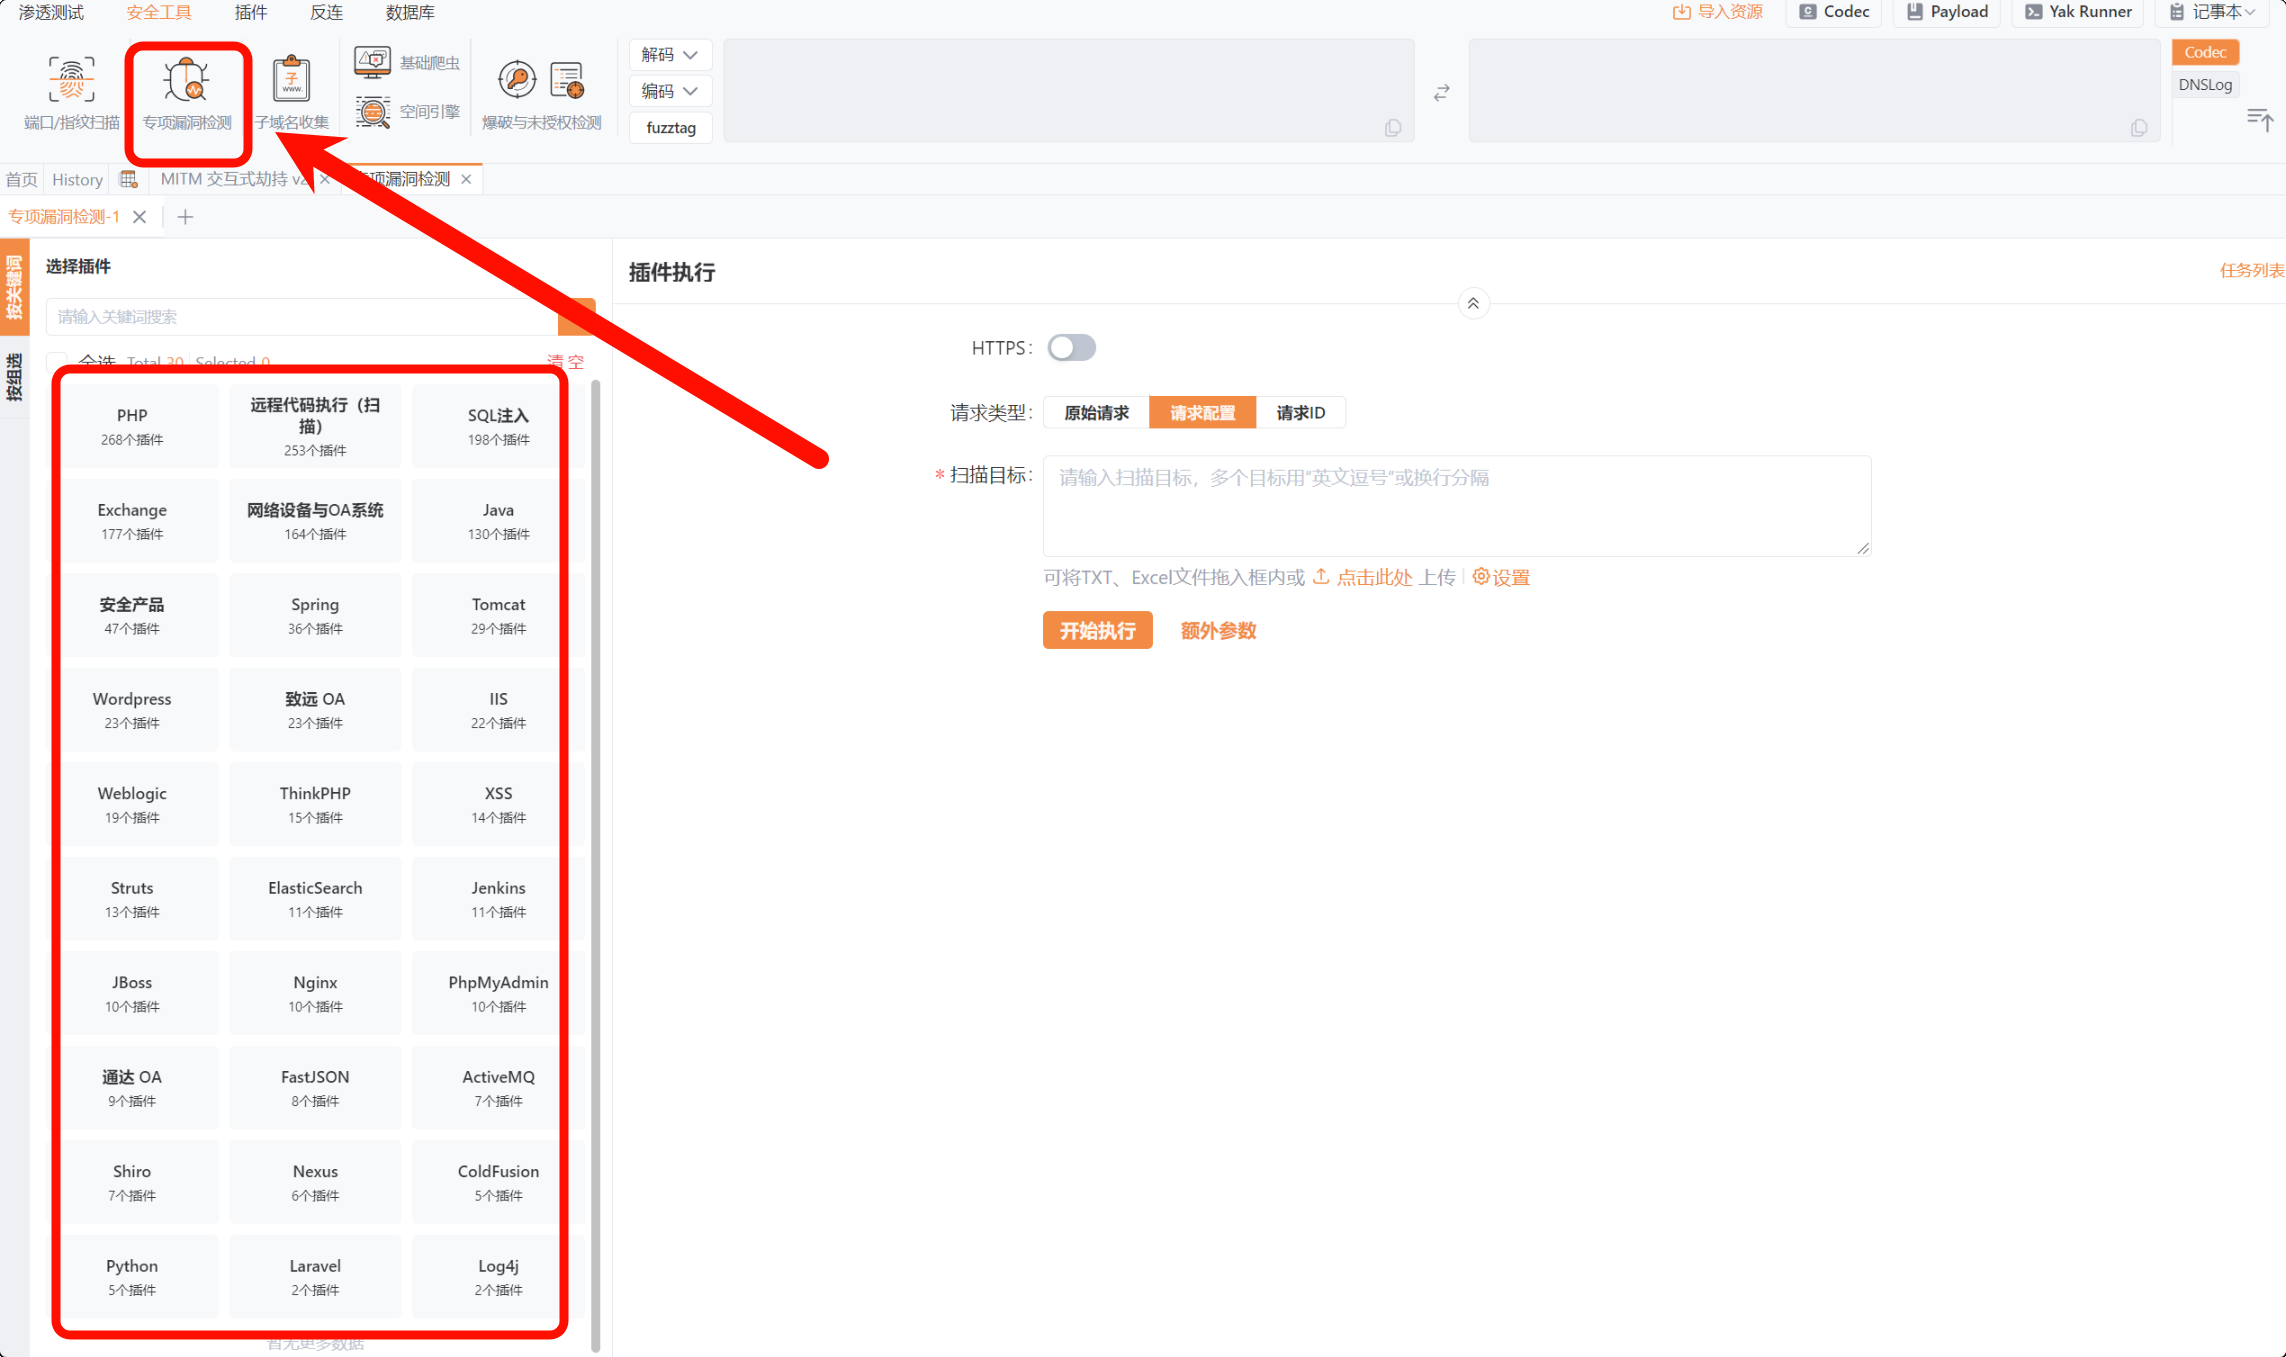The image size is (2286, 1357).
Task: Toggle the HTTPS switch
Action: (x=1071, y=348)
